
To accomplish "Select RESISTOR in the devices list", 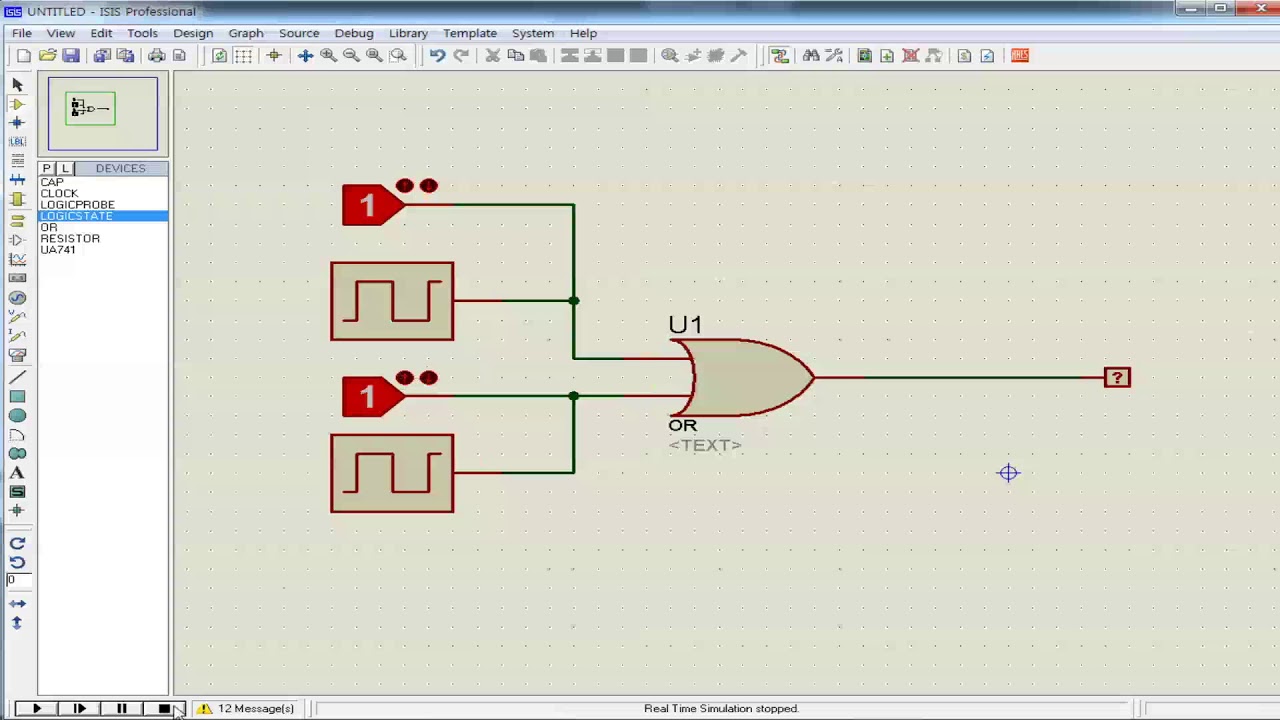I will (x=70, y=239).
